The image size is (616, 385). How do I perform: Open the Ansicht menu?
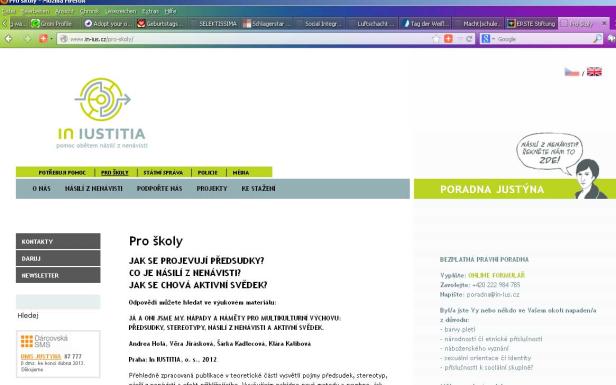coord(64,11)
